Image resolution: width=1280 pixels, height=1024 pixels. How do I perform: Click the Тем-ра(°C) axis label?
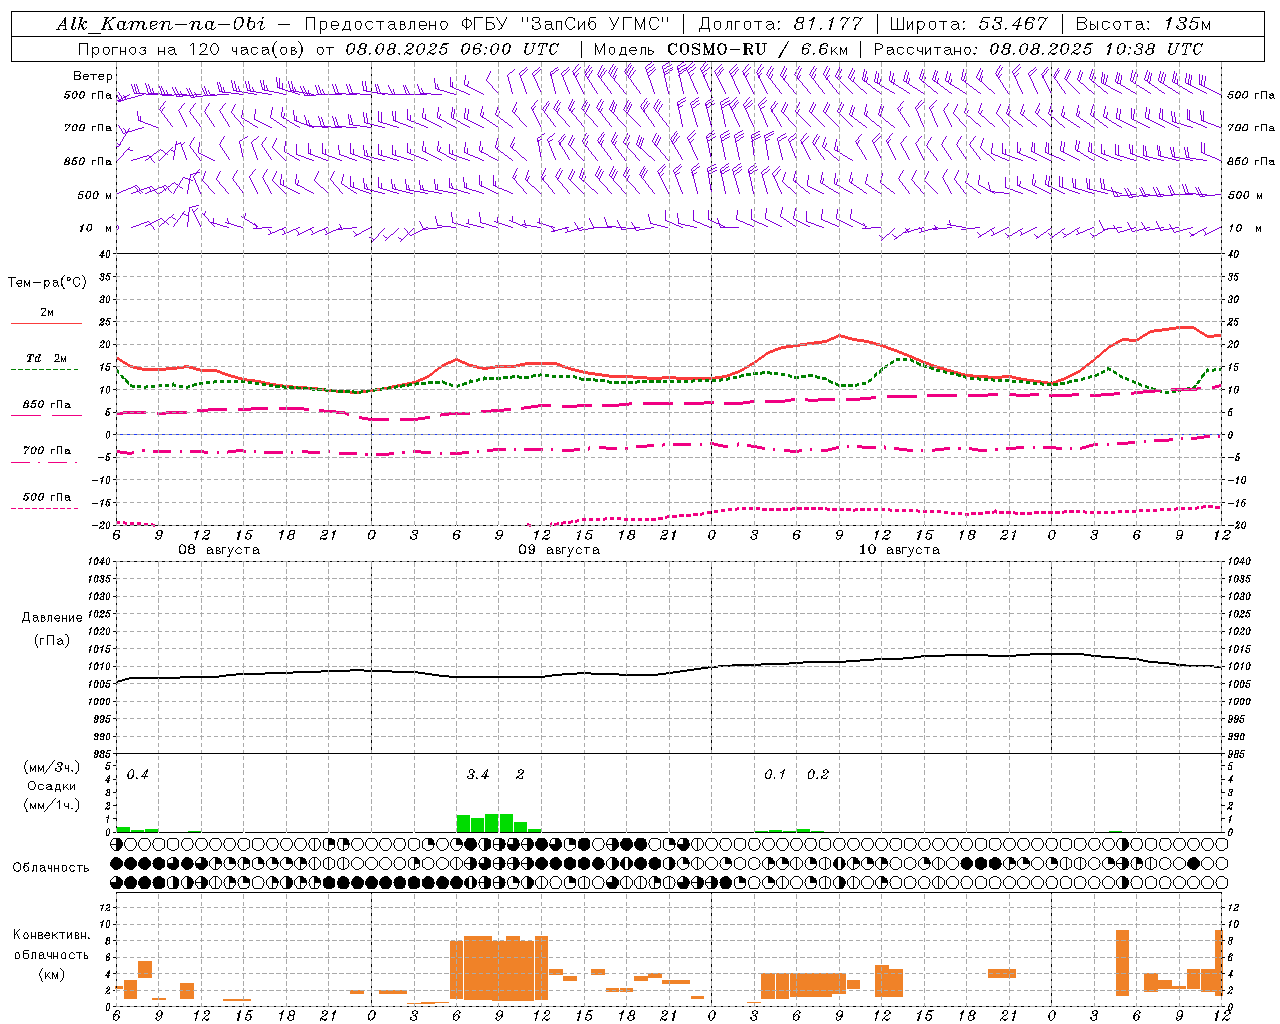coord(47,282)
